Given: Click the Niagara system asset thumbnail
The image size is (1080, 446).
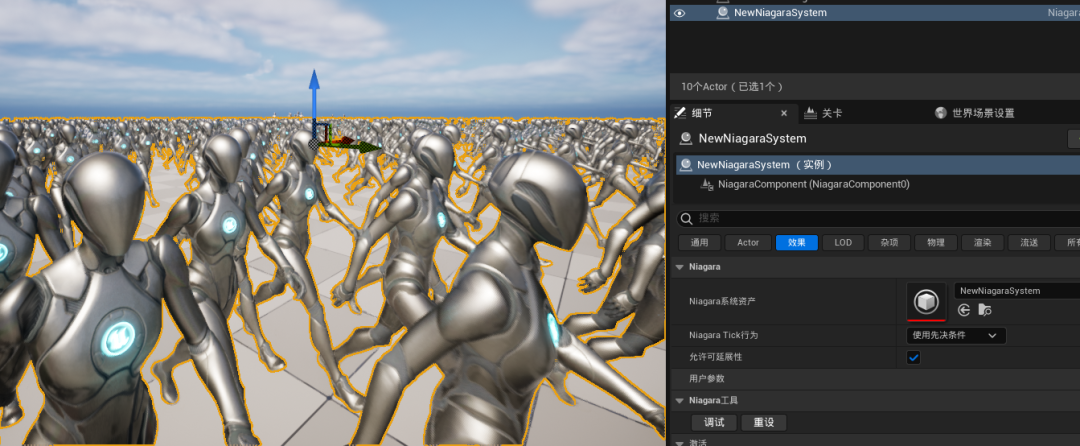Looking at the screenshot, I should click(x=926, y=301).
